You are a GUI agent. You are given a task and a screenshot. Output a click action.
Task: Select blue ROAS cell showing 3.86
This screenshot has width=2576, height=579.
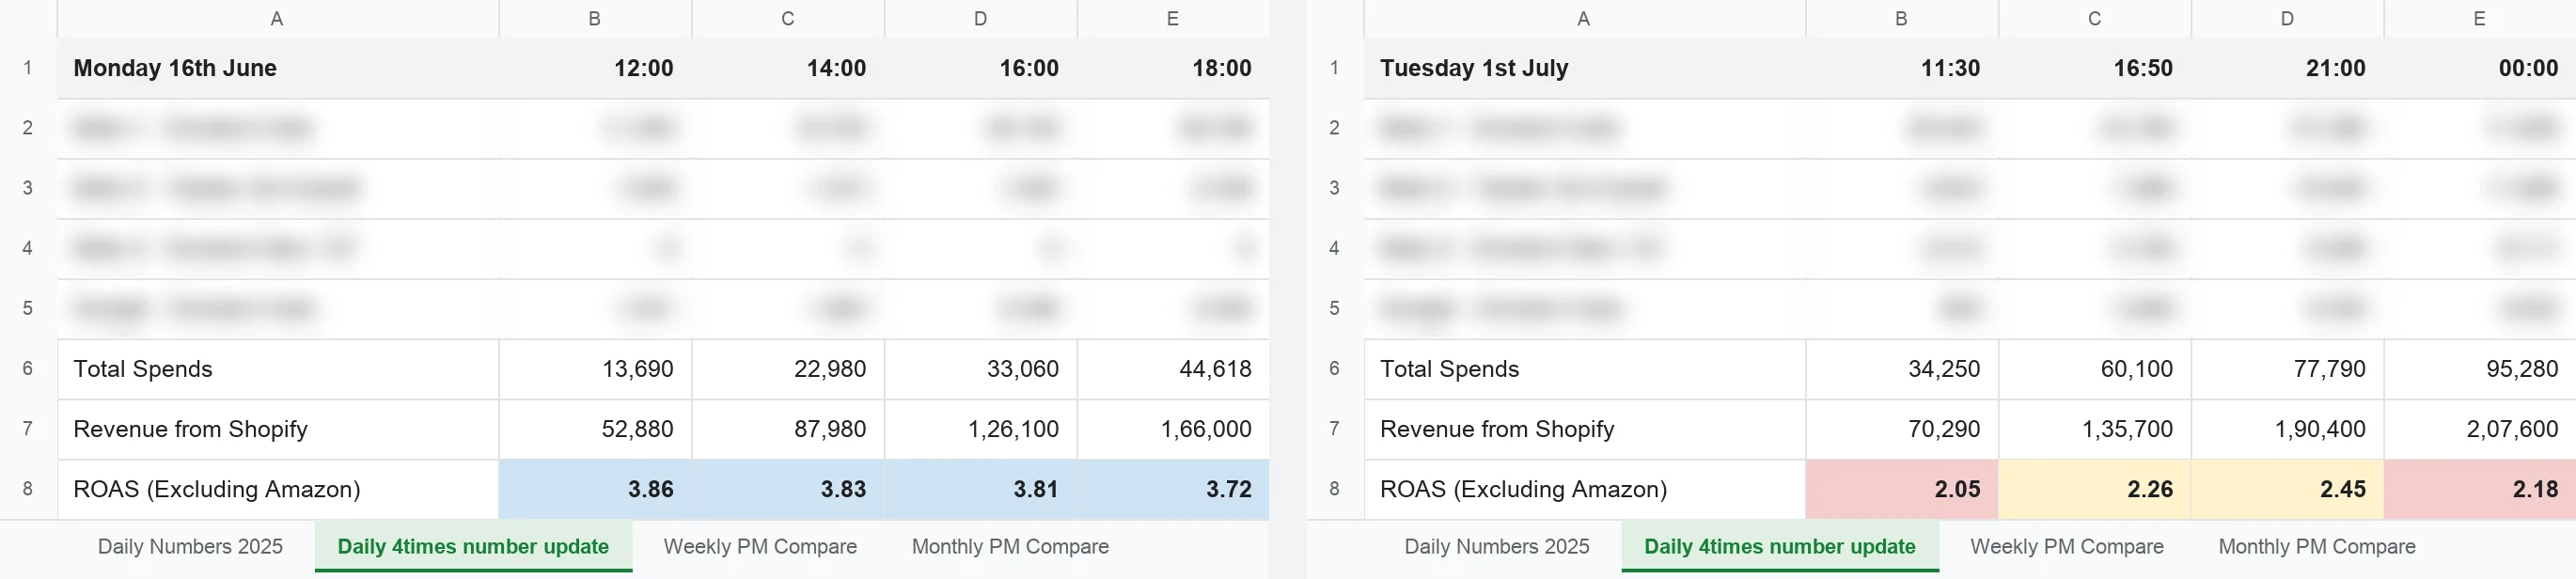(x=595, y=489)
